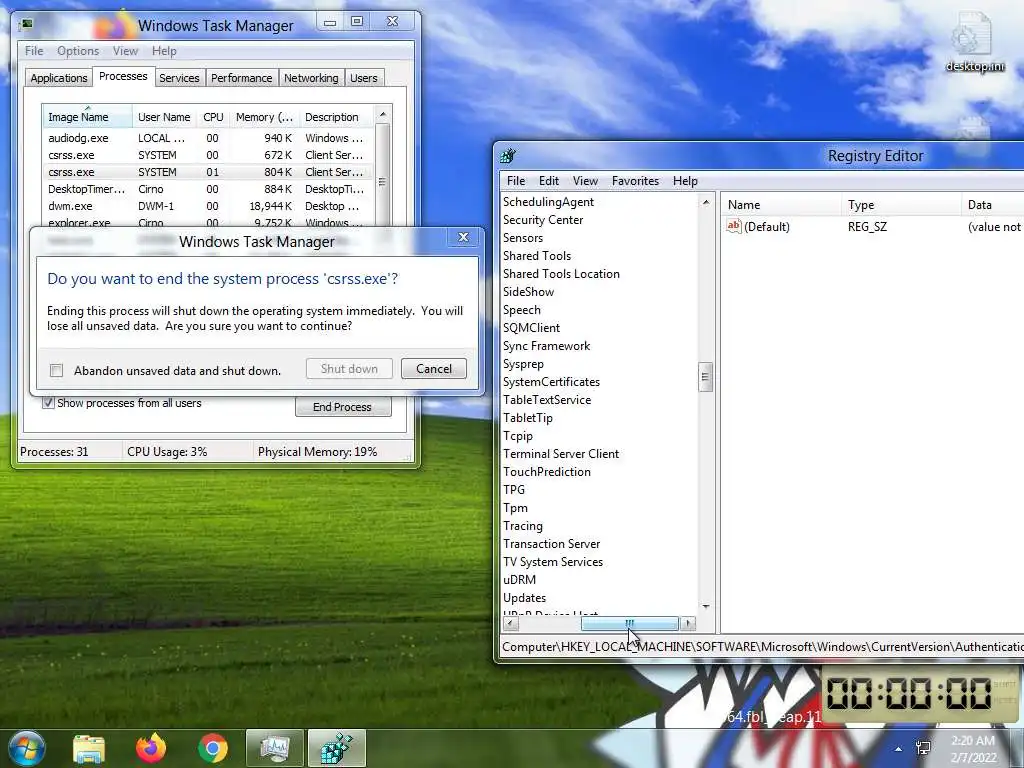Close the csrss.exe confirmation dialog

tap(463, 237)
